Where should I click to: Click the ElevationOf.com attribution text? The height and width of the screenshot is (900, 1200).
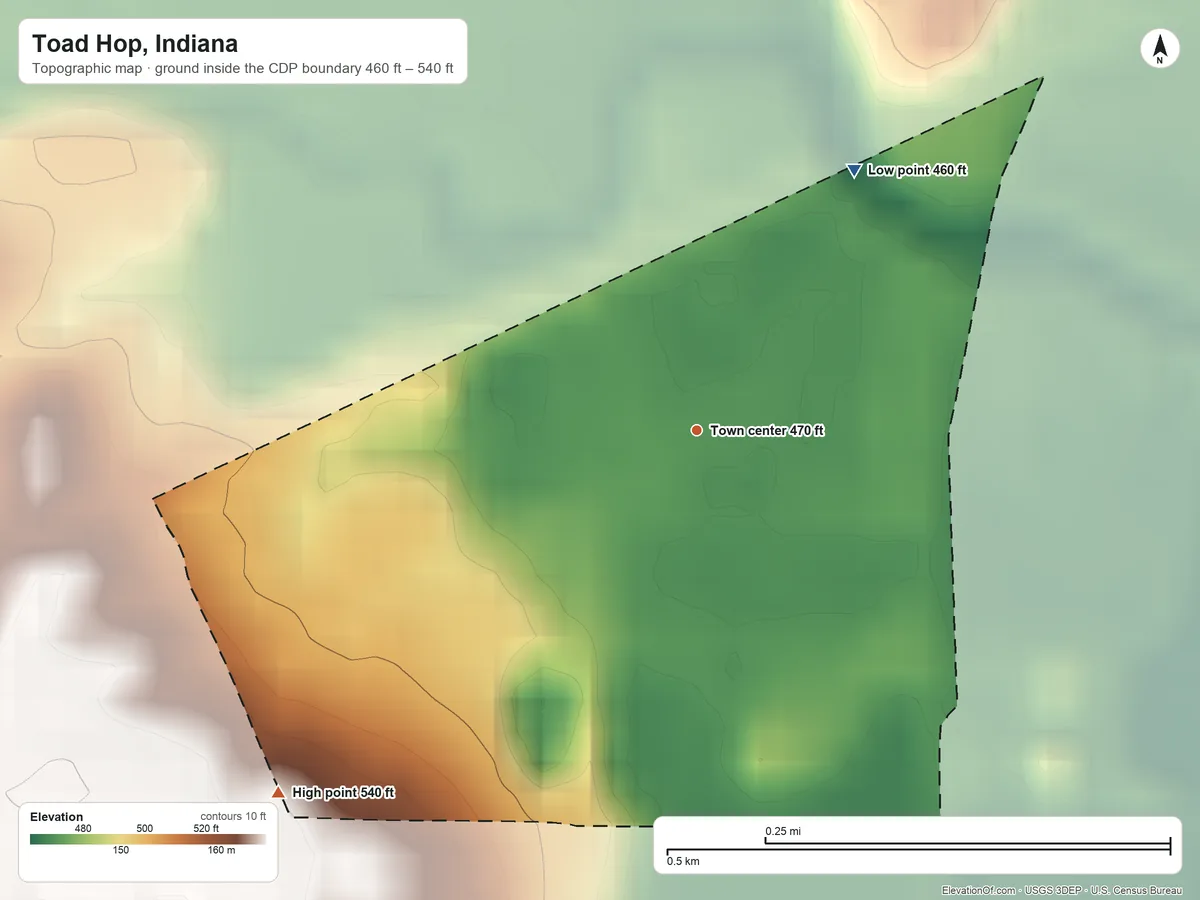[1063, 890]
